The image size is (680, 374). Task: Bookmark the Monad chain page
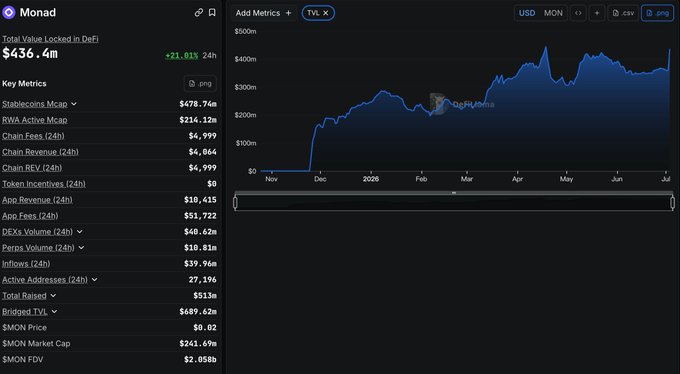coord(212,13)
